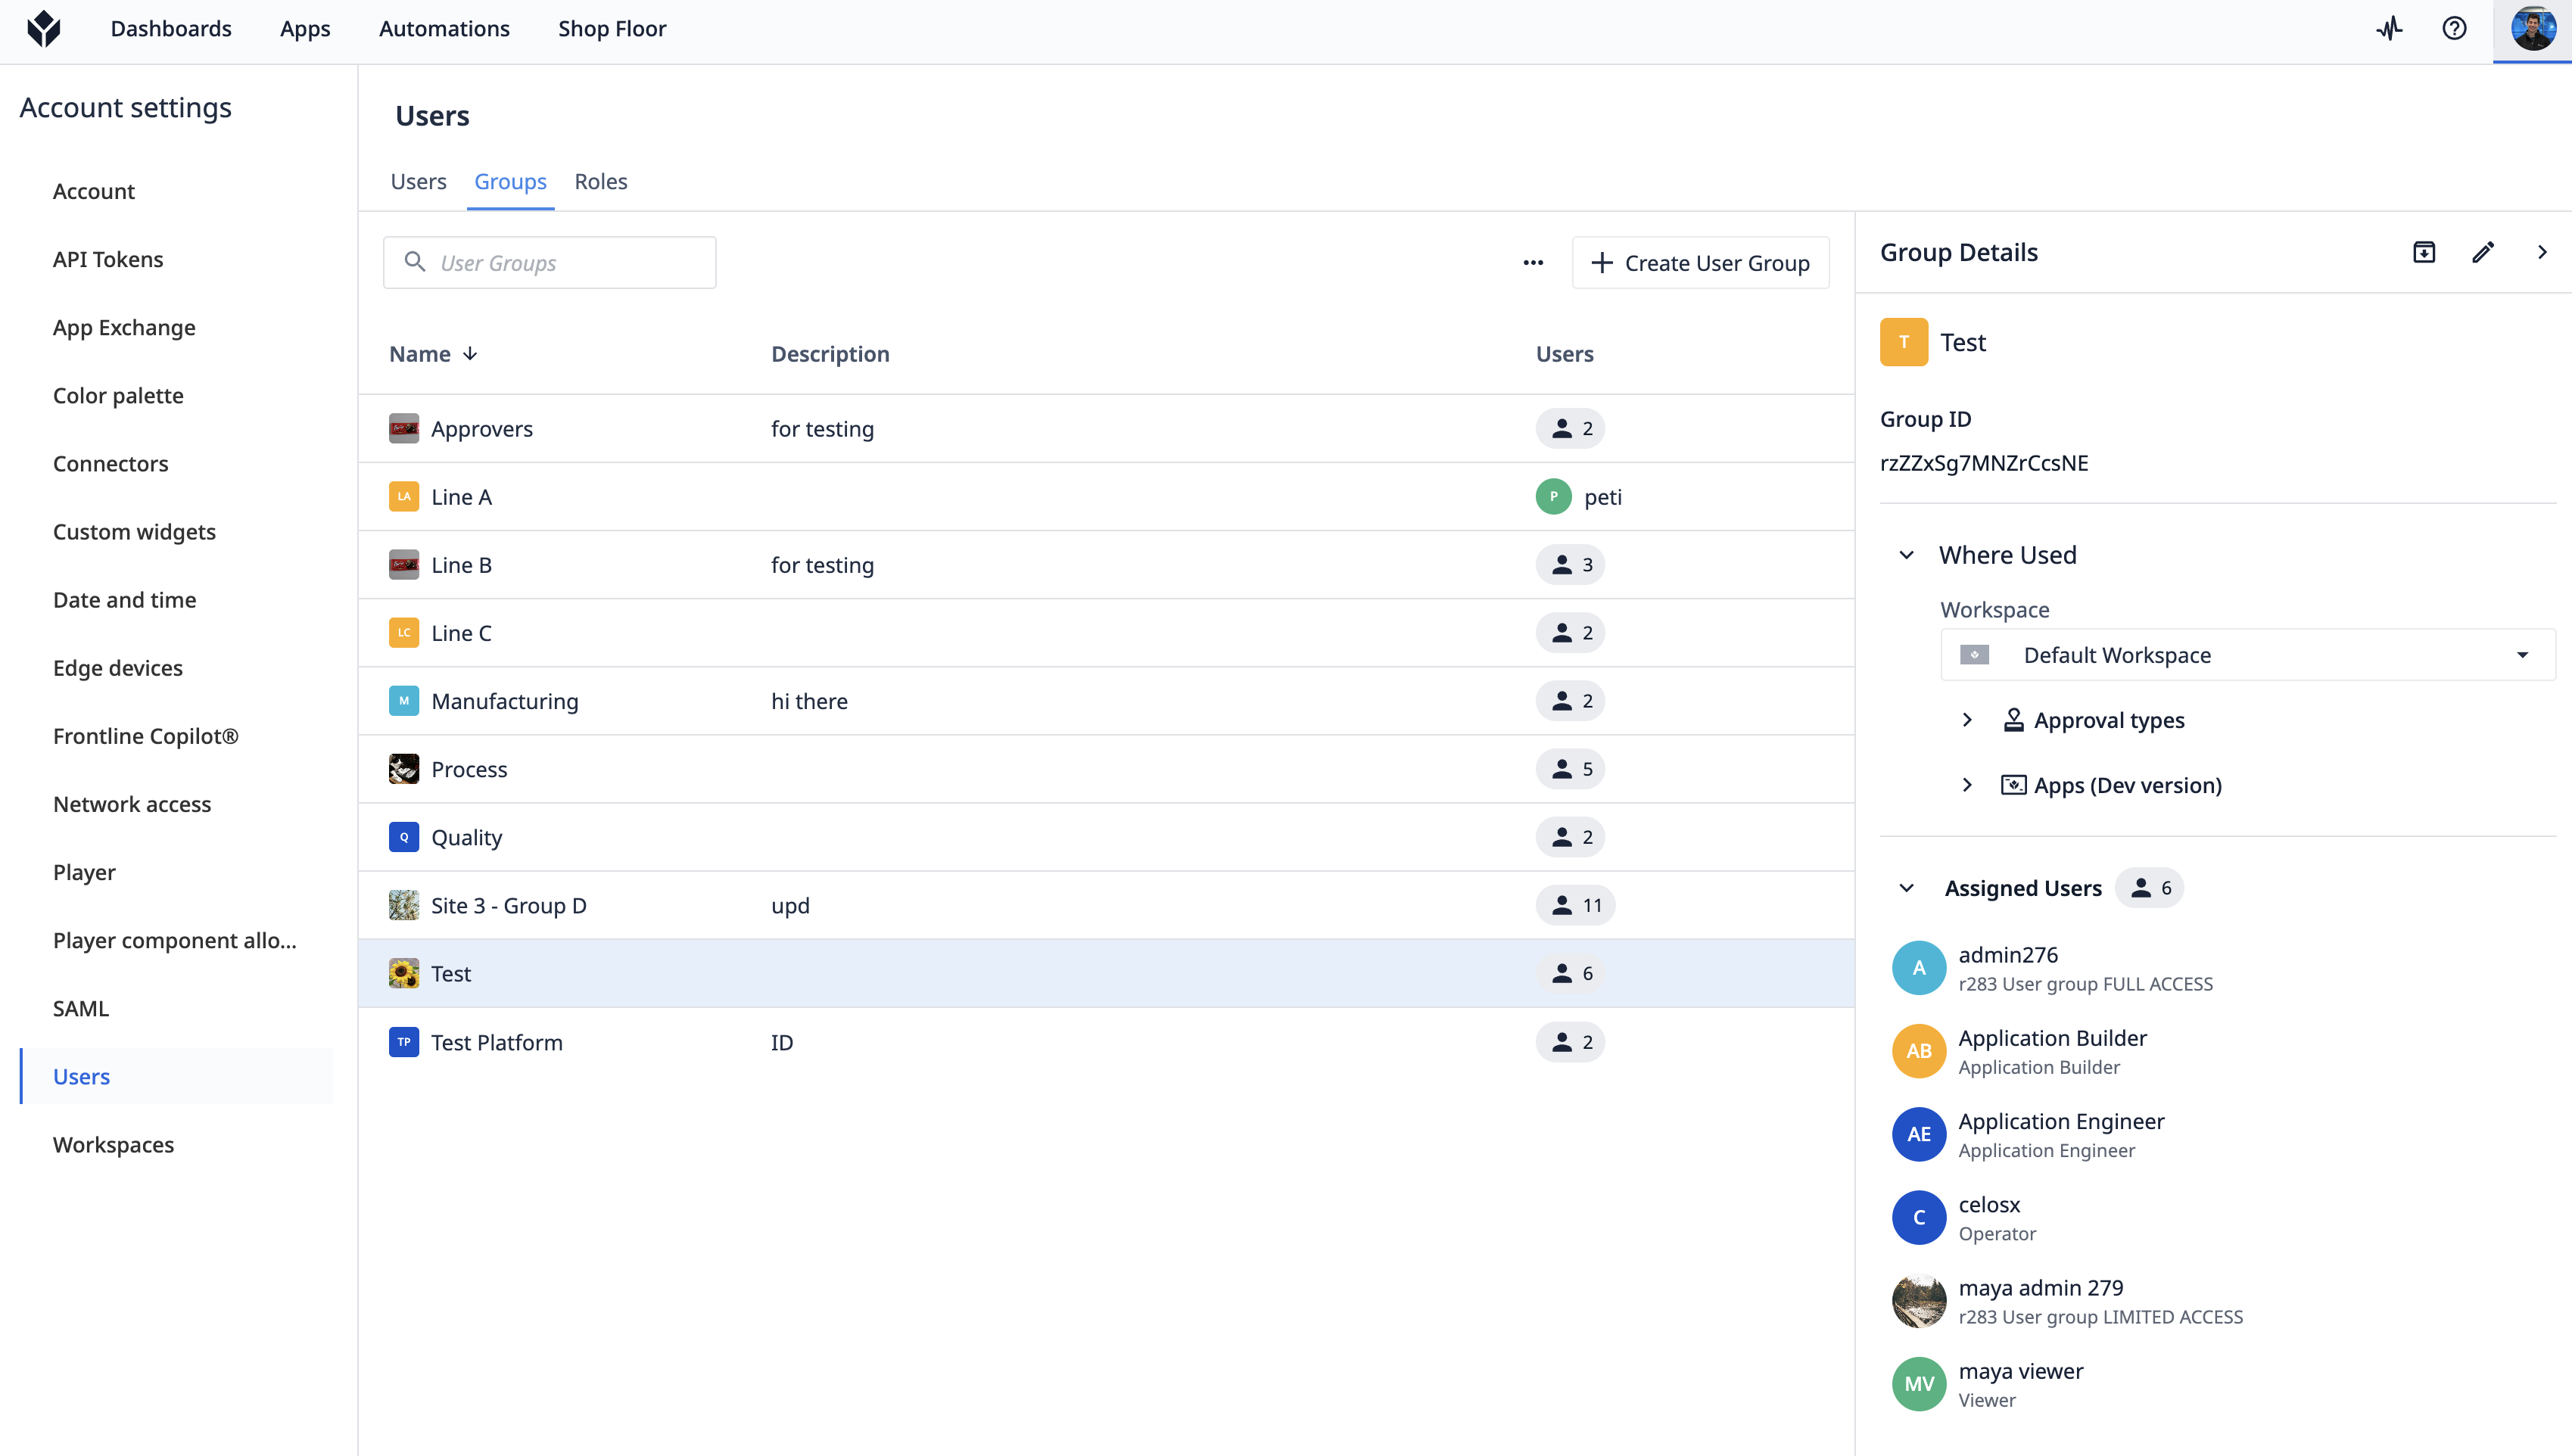2572x1456 pixels.
Task: Click the Manufacturing group M icon
Action: [404, 701]
